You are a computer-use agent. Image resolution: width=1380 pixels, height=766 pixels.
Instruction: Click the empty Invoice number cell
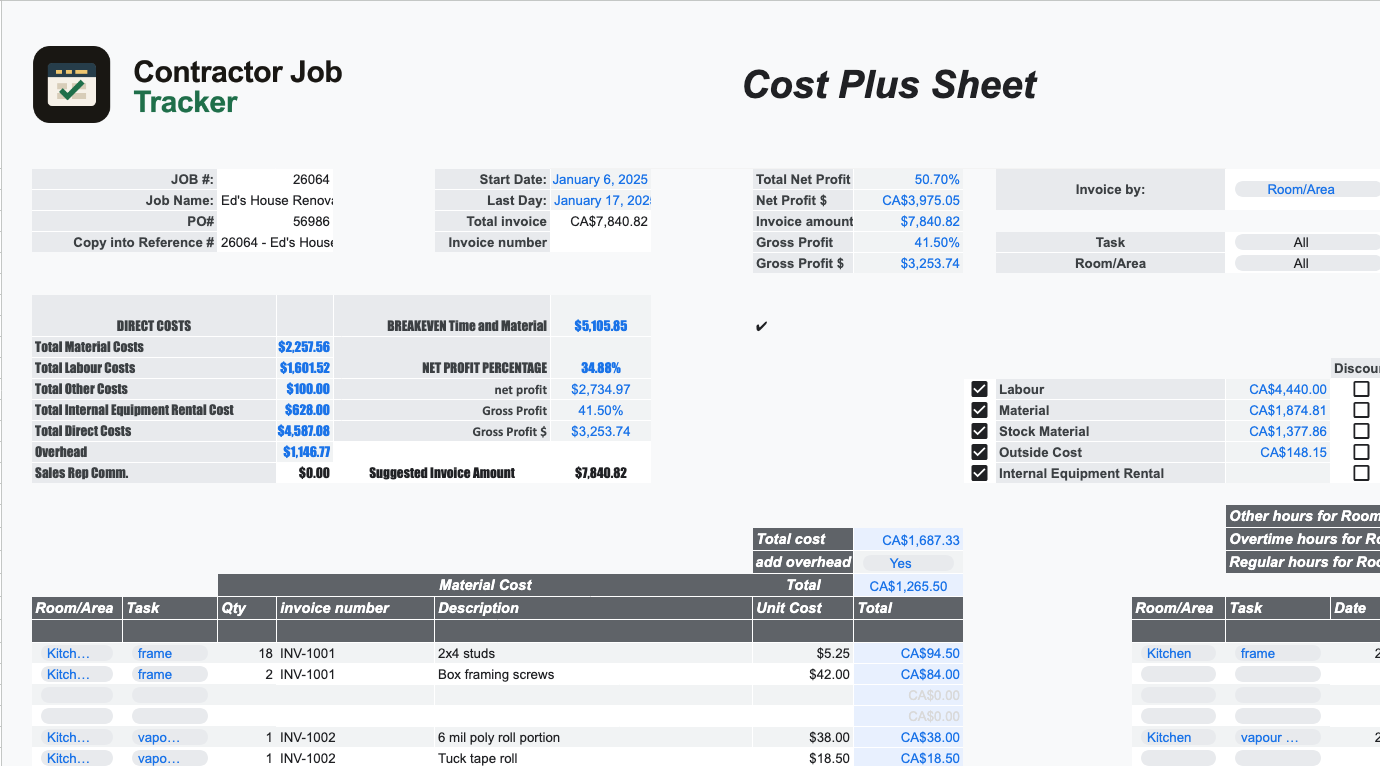point(600,242)
